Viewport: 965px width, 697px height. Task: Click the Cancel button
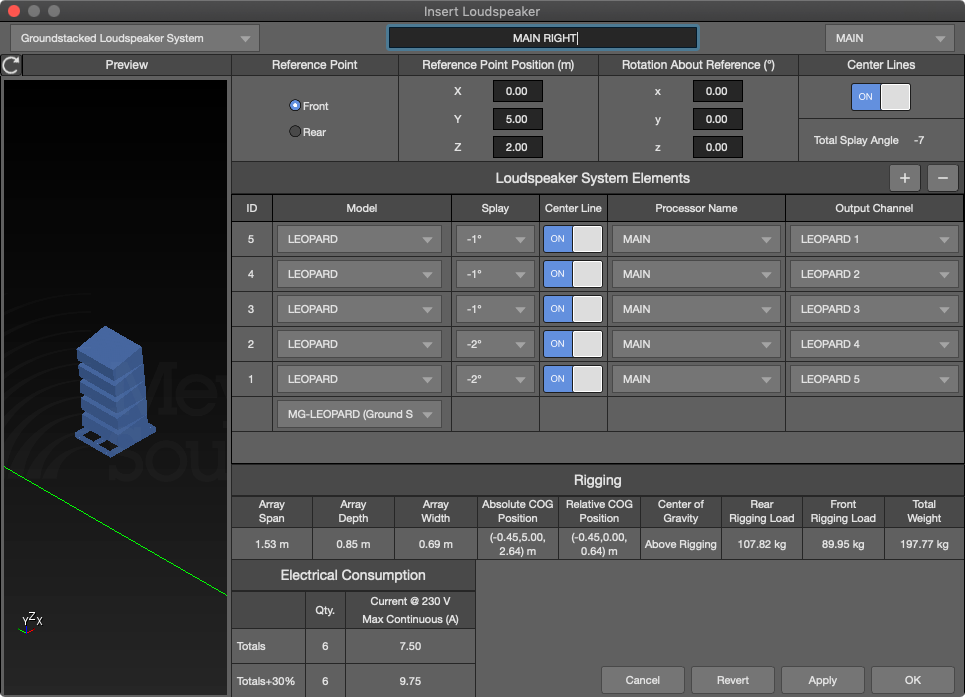(643, 680)
